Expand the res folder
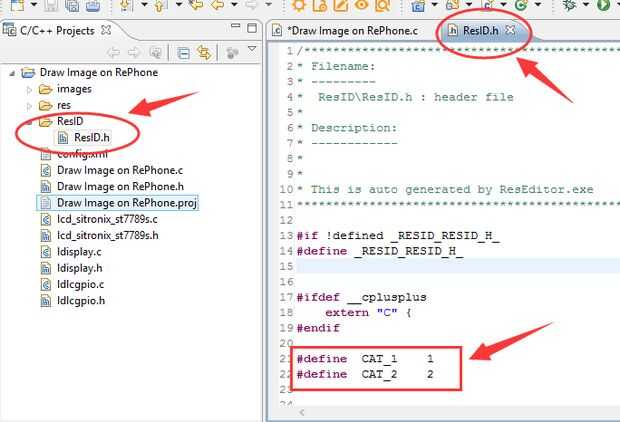Image resolution: width=620 pixels, height=422 pixels. pos(29,106)
